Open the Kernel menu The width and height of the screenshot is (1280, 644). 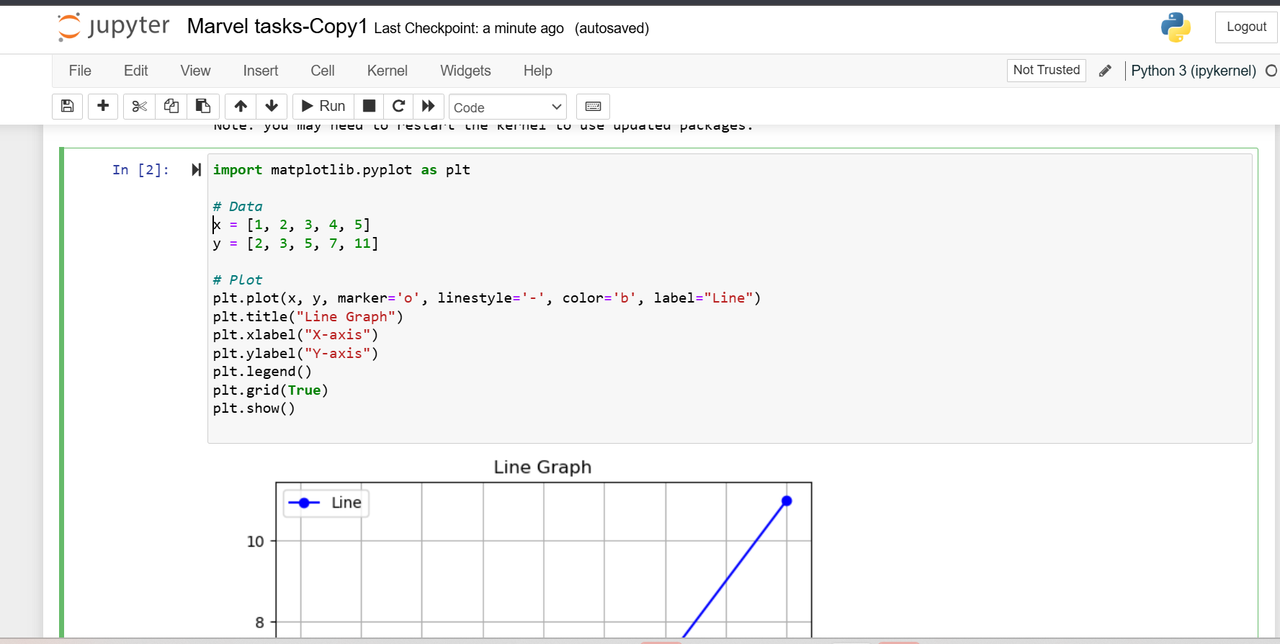tap(387, 70)
